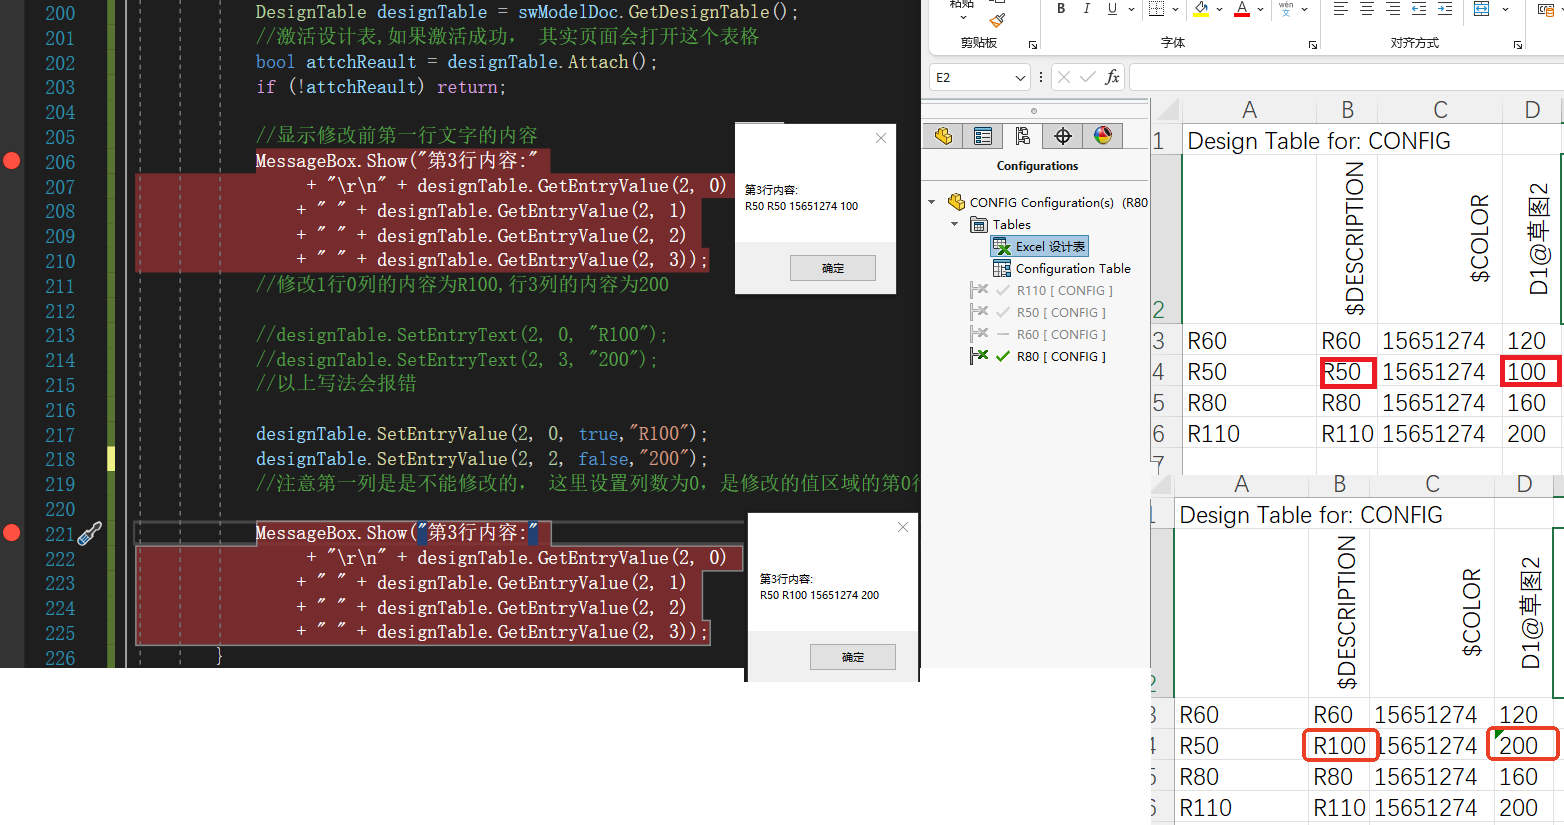The image size is (1564, 825).
Task: Open the phonetic guide dropdown arrow
Action: 1305,9
